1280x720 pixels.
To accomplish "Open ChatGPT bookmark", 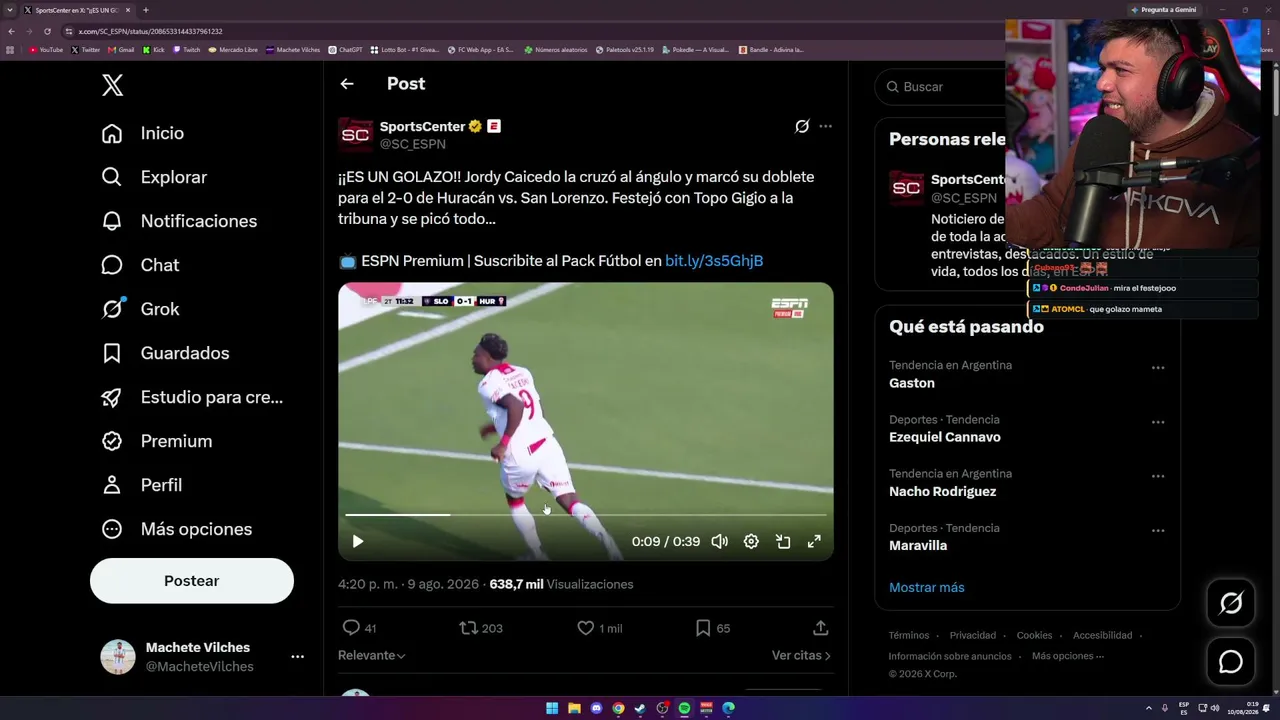I will coord(346,49).
